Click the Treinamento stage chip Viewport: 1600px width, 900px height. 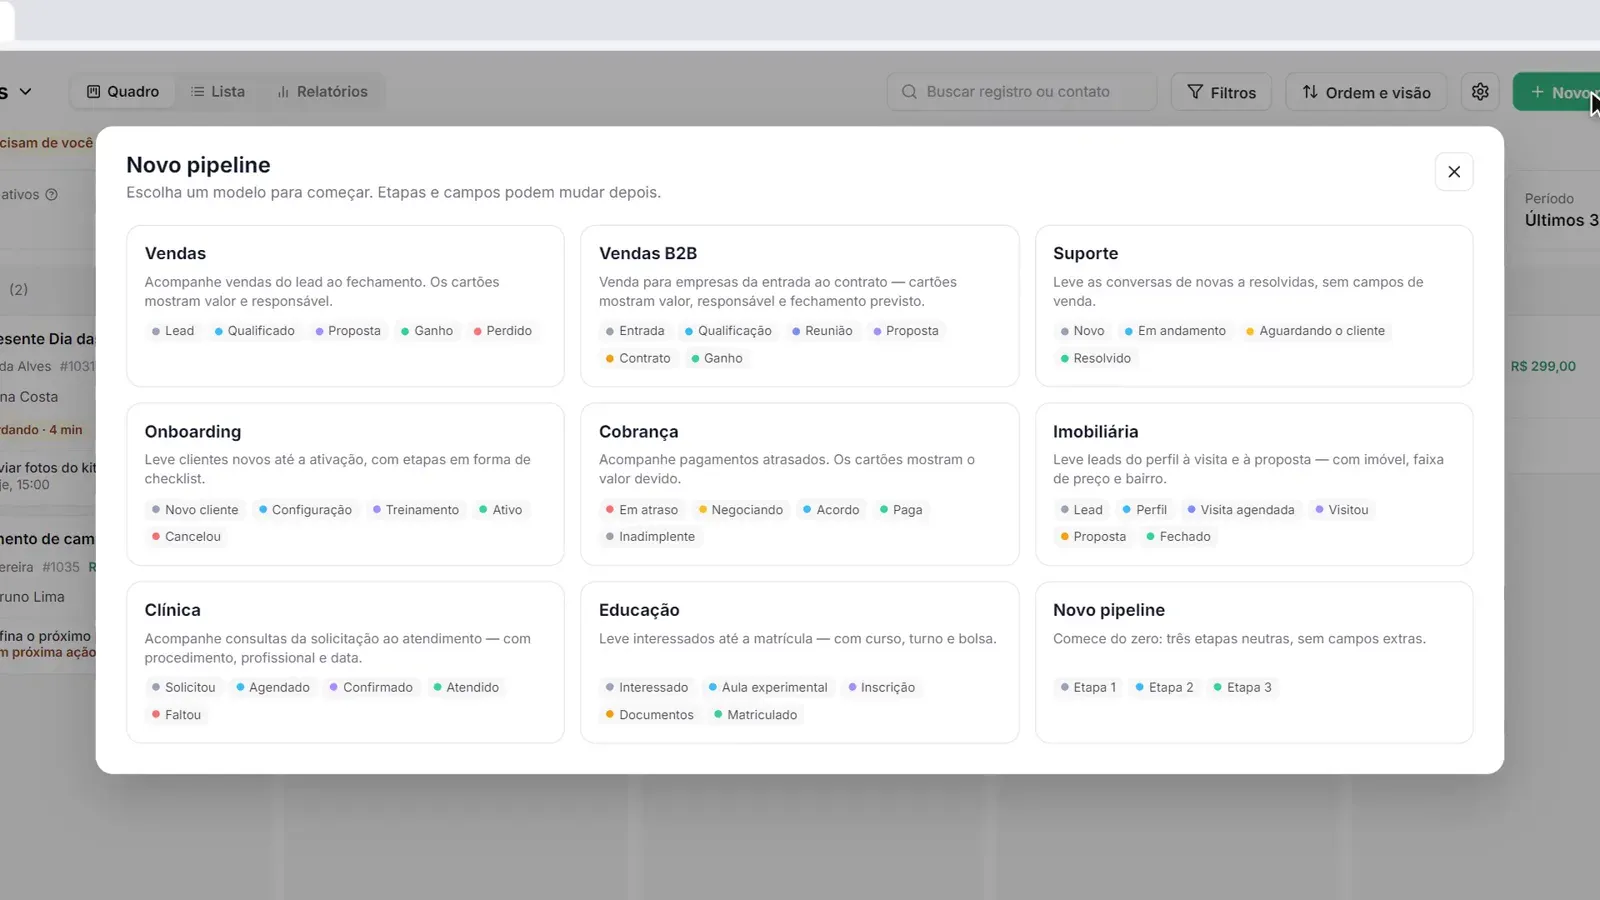click(416, 510)
